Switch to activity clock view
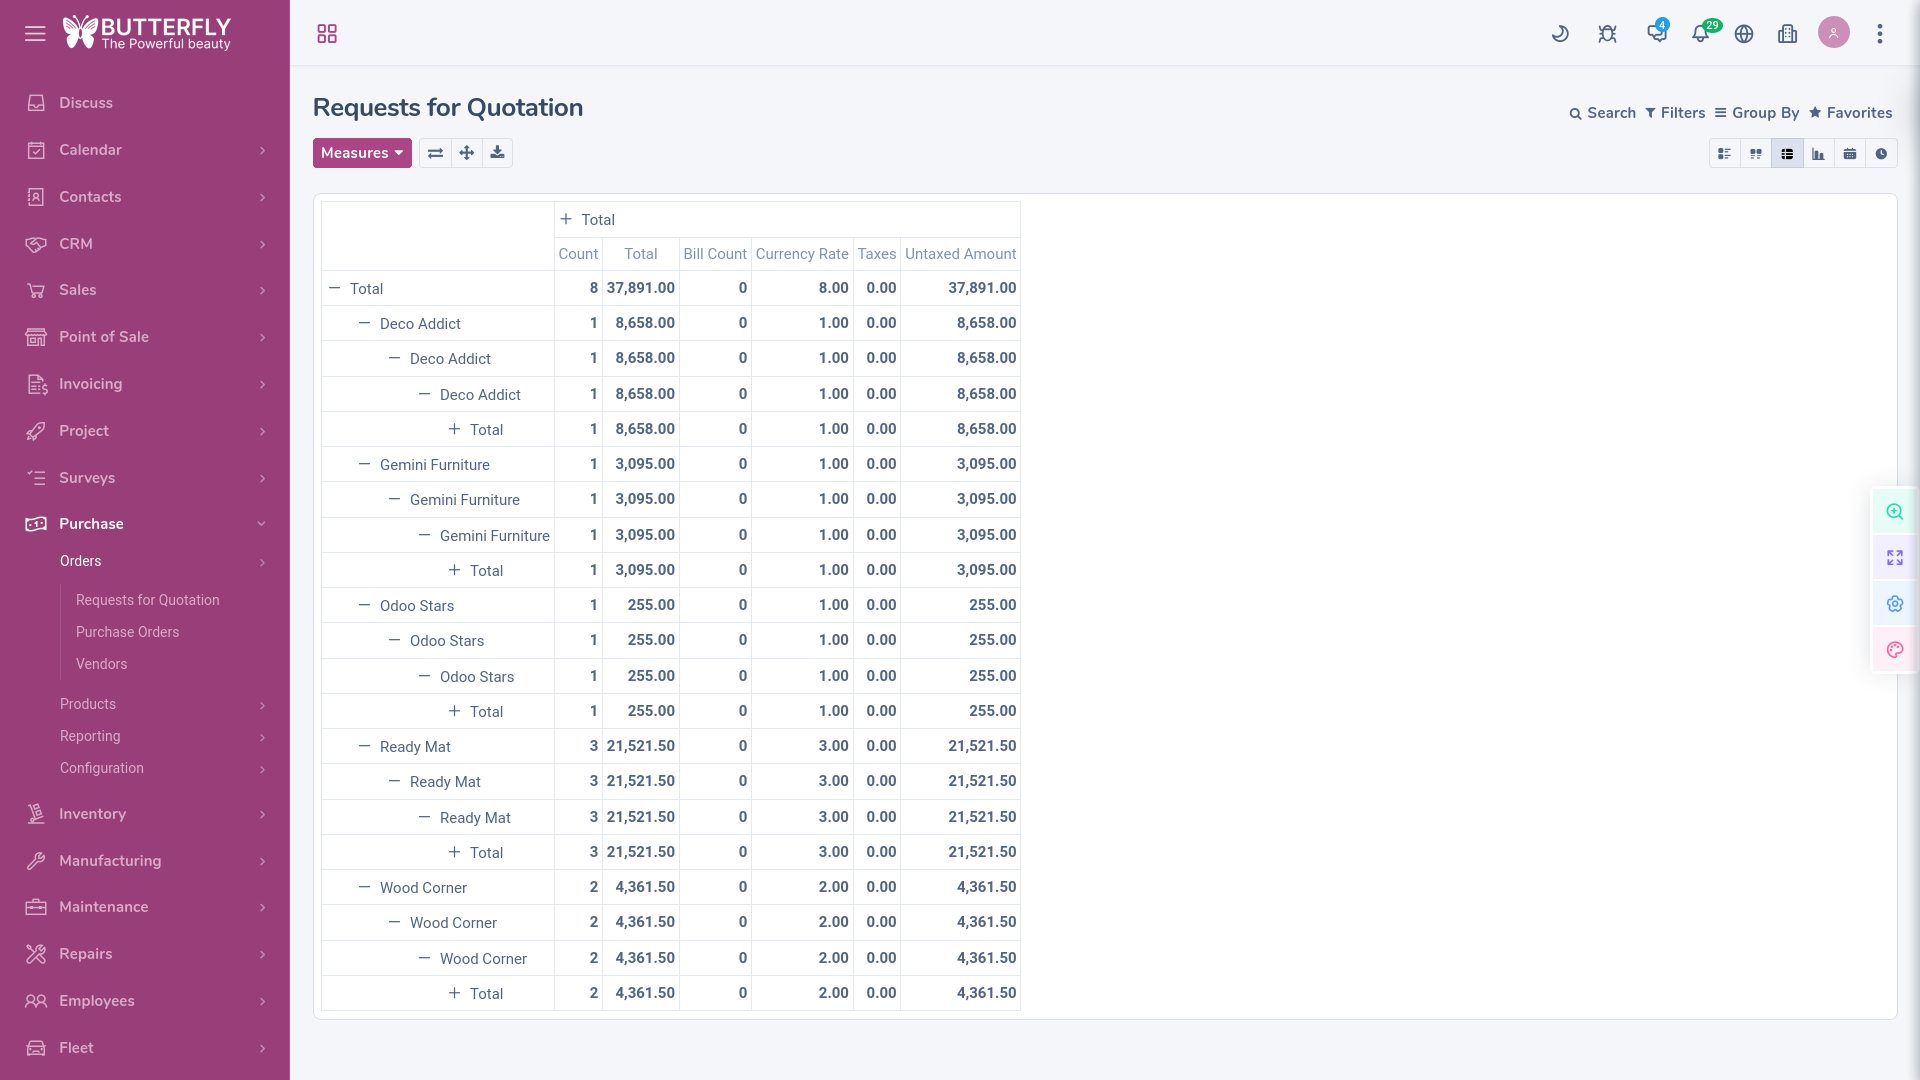The height and width of the screenshot is (1080, 1920). point(1881,154)
